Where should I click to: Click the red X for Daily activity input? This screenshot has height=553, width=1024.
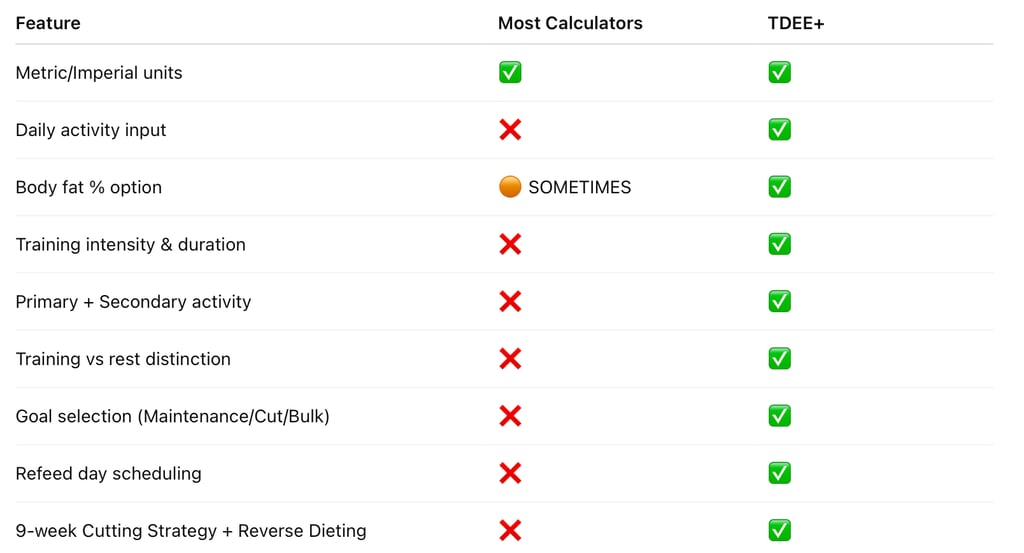click(510, 129)
